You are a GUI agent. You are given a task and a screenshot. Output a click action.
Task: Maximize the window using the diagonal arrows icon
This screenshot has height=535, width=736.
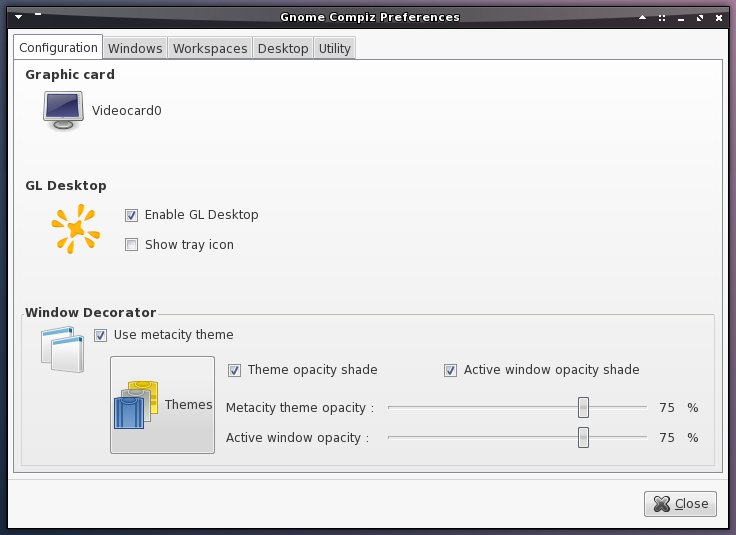(x=700, y=18)
